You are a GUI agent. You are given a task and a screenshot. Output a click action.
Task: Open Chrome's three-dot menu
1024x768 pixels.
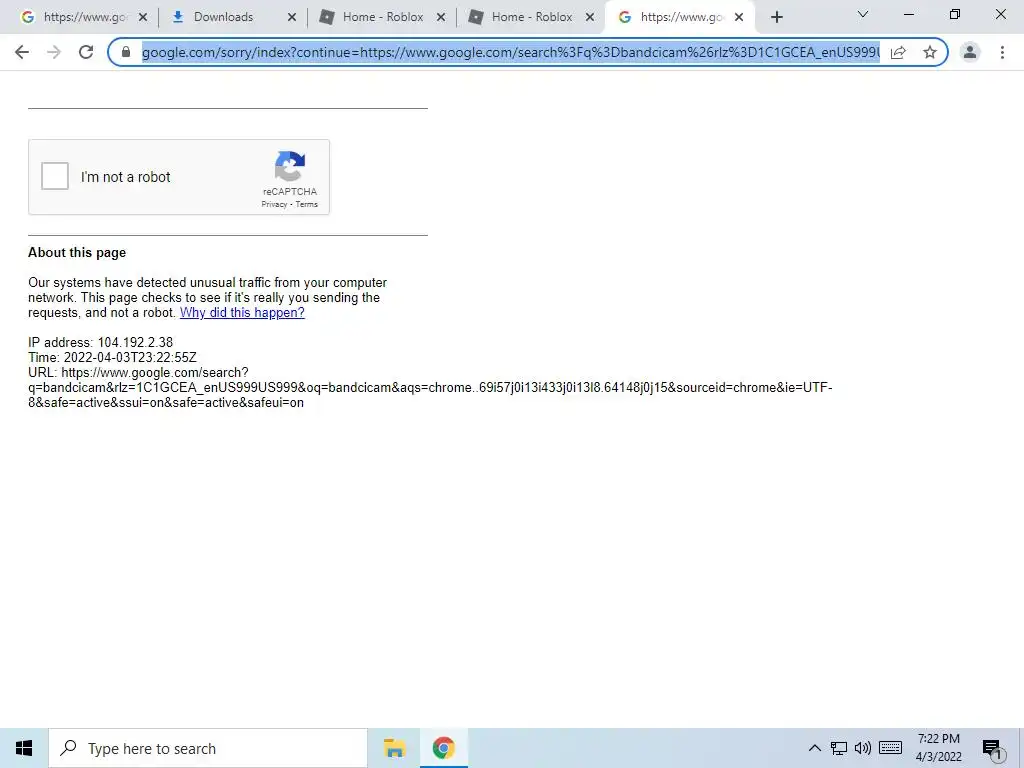click(x=1002, y=52)
